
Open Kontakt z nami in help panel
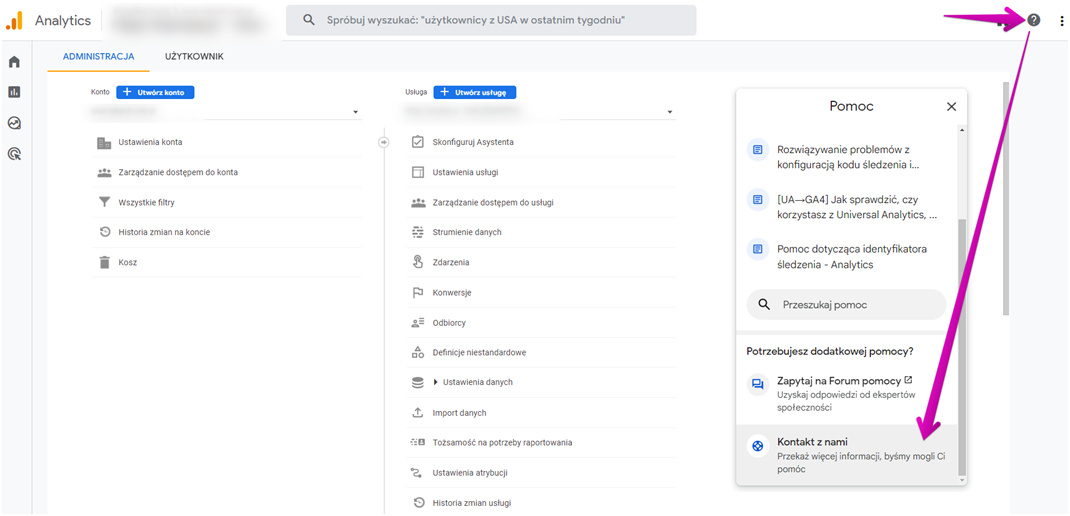tap(847, 455)
